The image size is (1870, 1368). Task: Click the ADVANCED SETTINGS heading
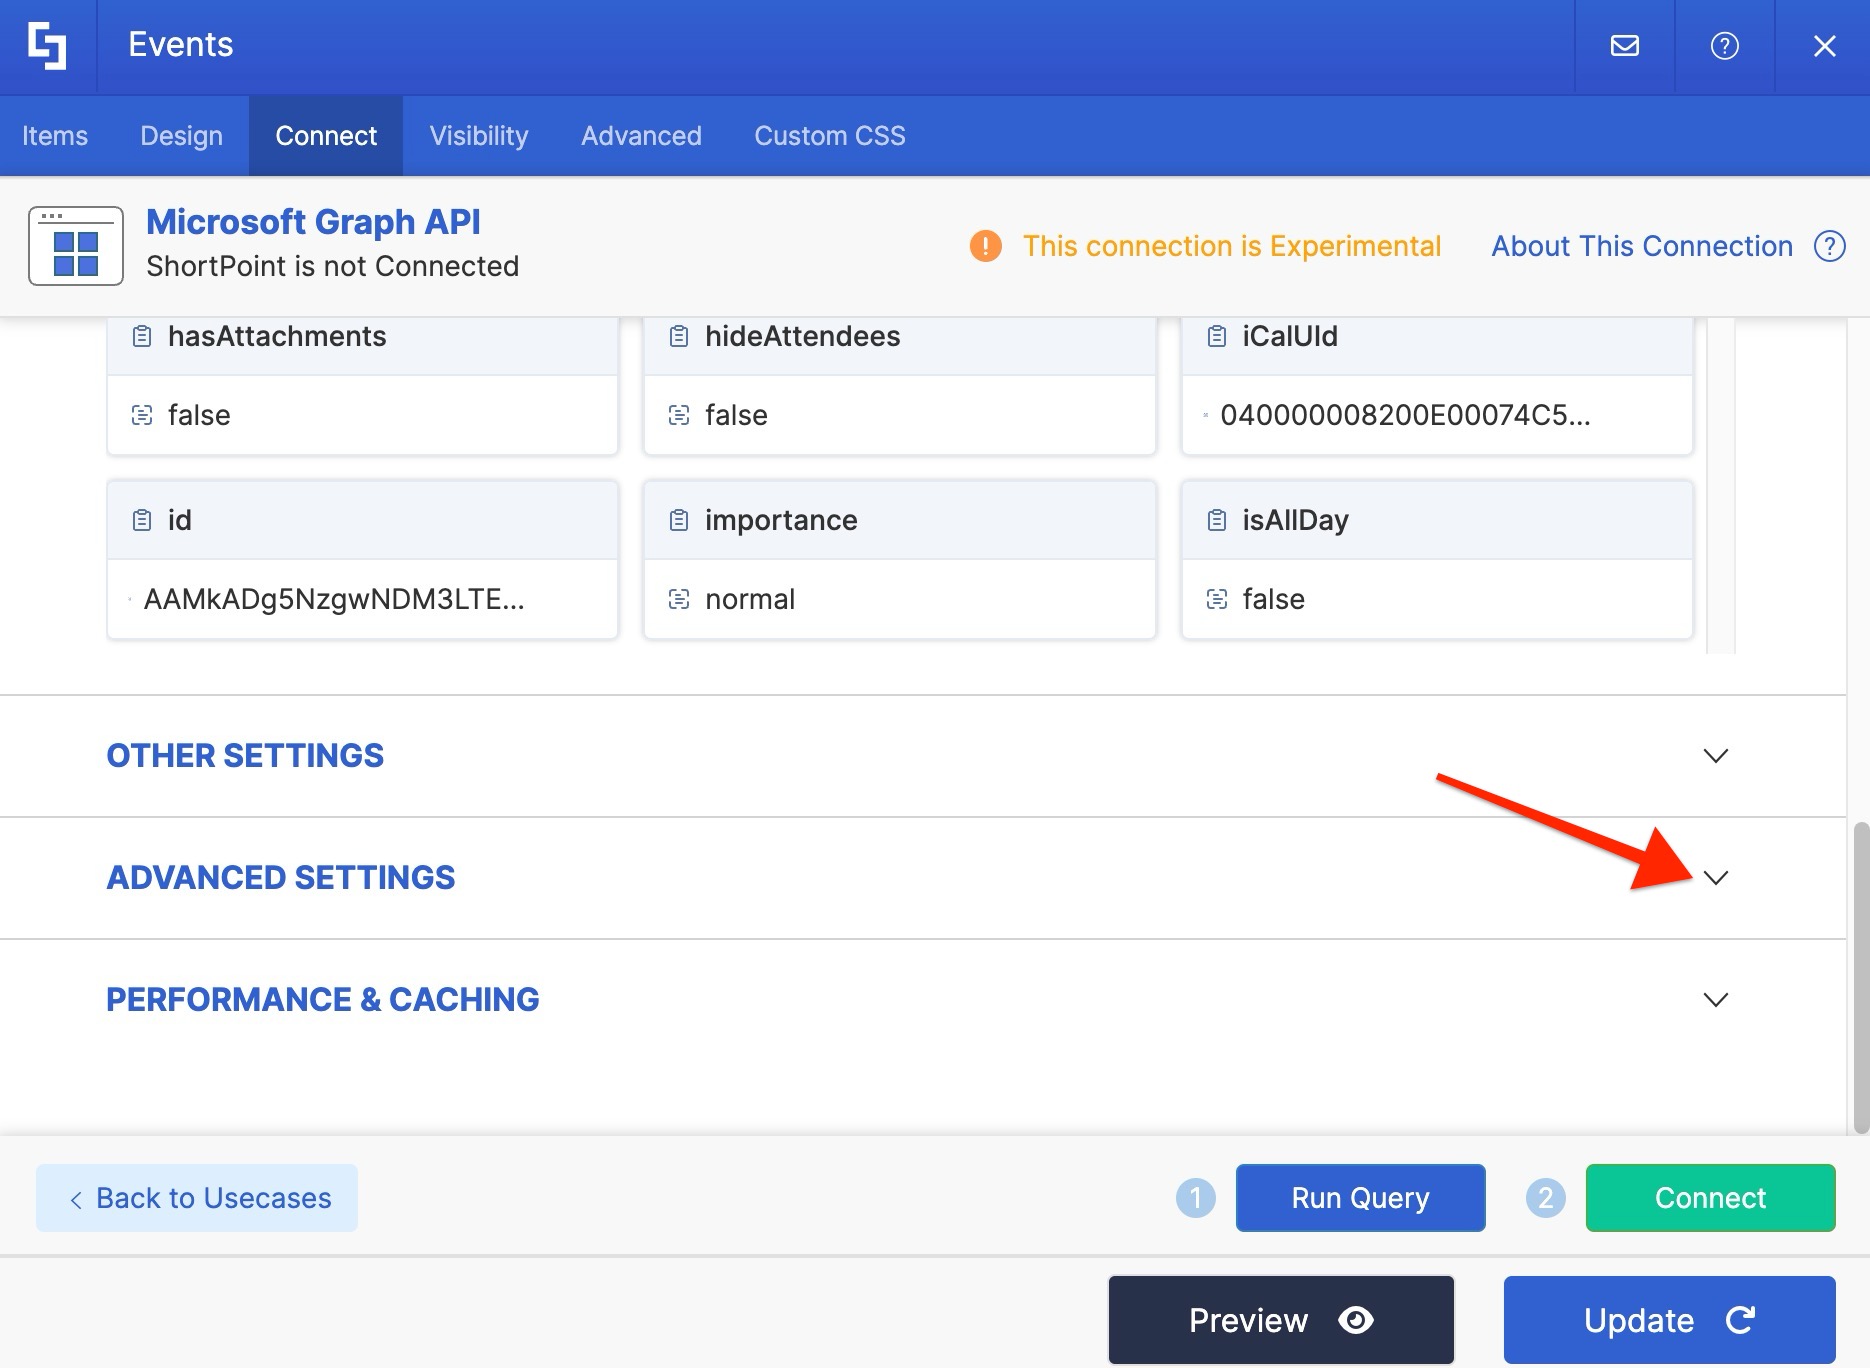281,878
